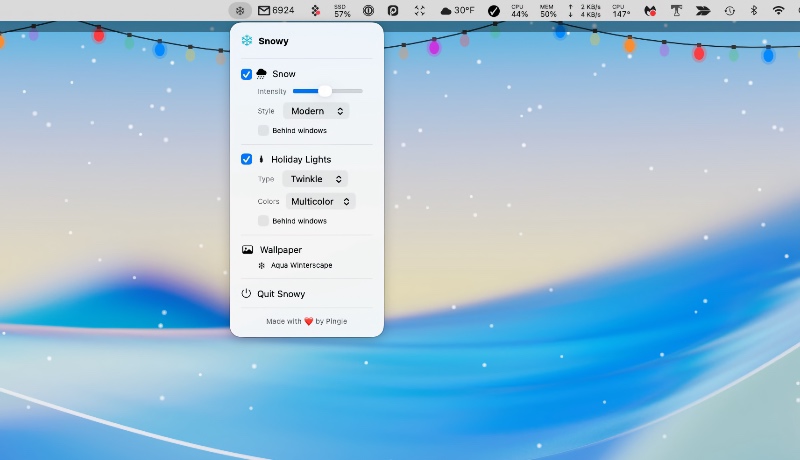Uncheck the Holiday Lights checkbox
800x460 pixels.
point(247,159)
